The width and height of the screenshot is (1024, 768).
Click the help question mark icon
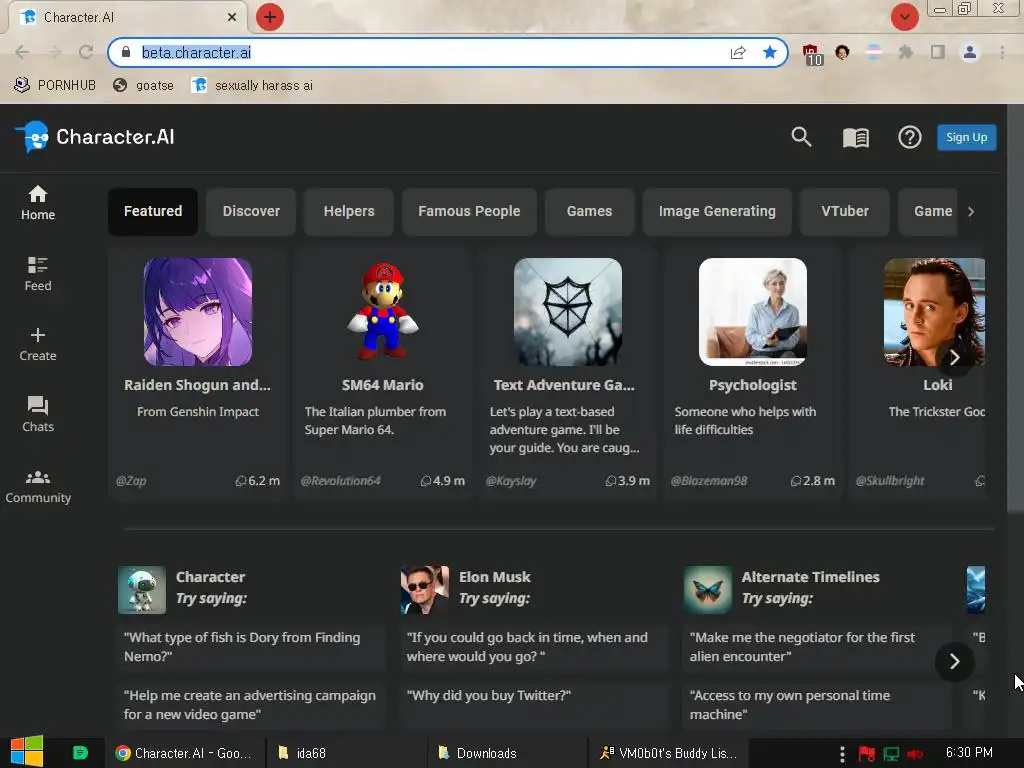(x=910, y=137)
